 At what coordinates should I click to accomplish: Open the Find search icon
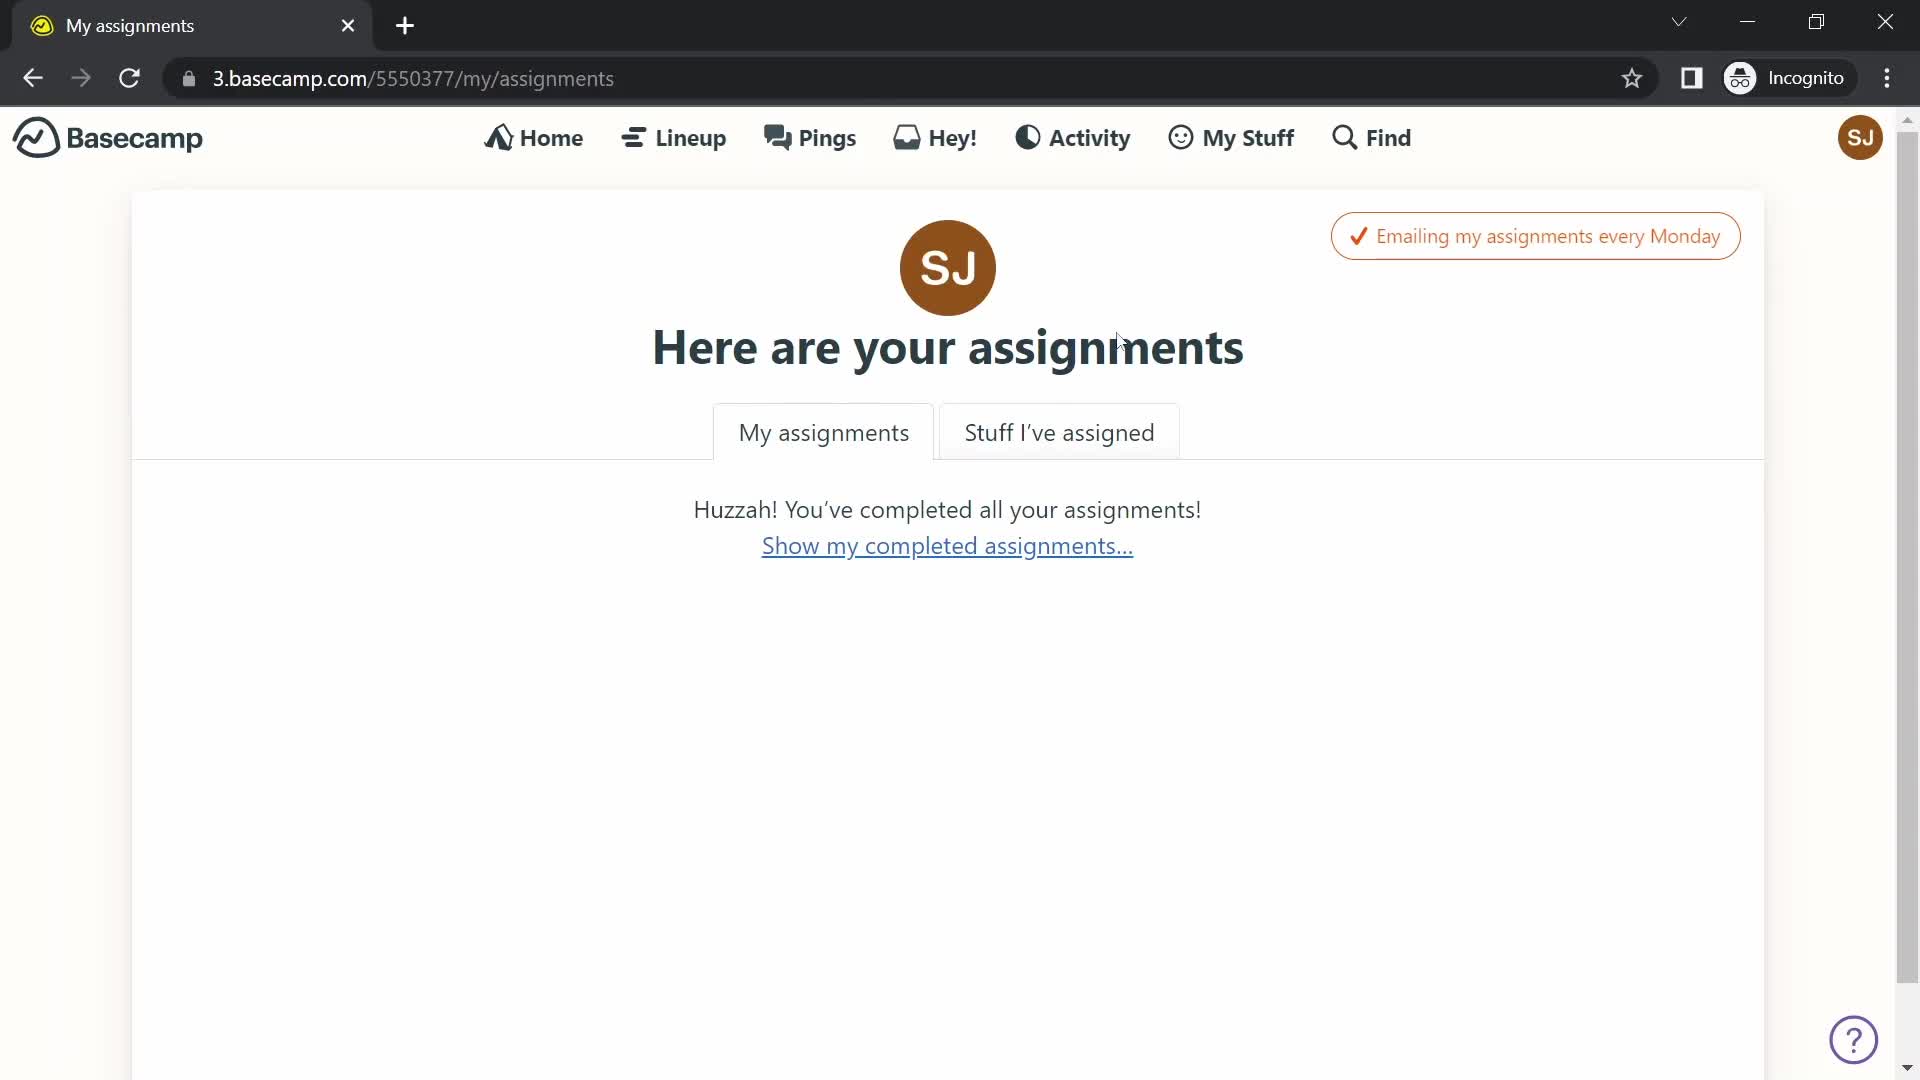click(1346, 137)
